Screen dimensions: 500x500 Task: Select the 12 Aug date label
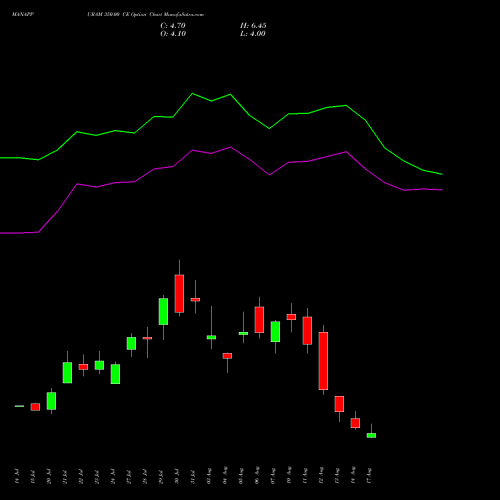coord(321,475)
